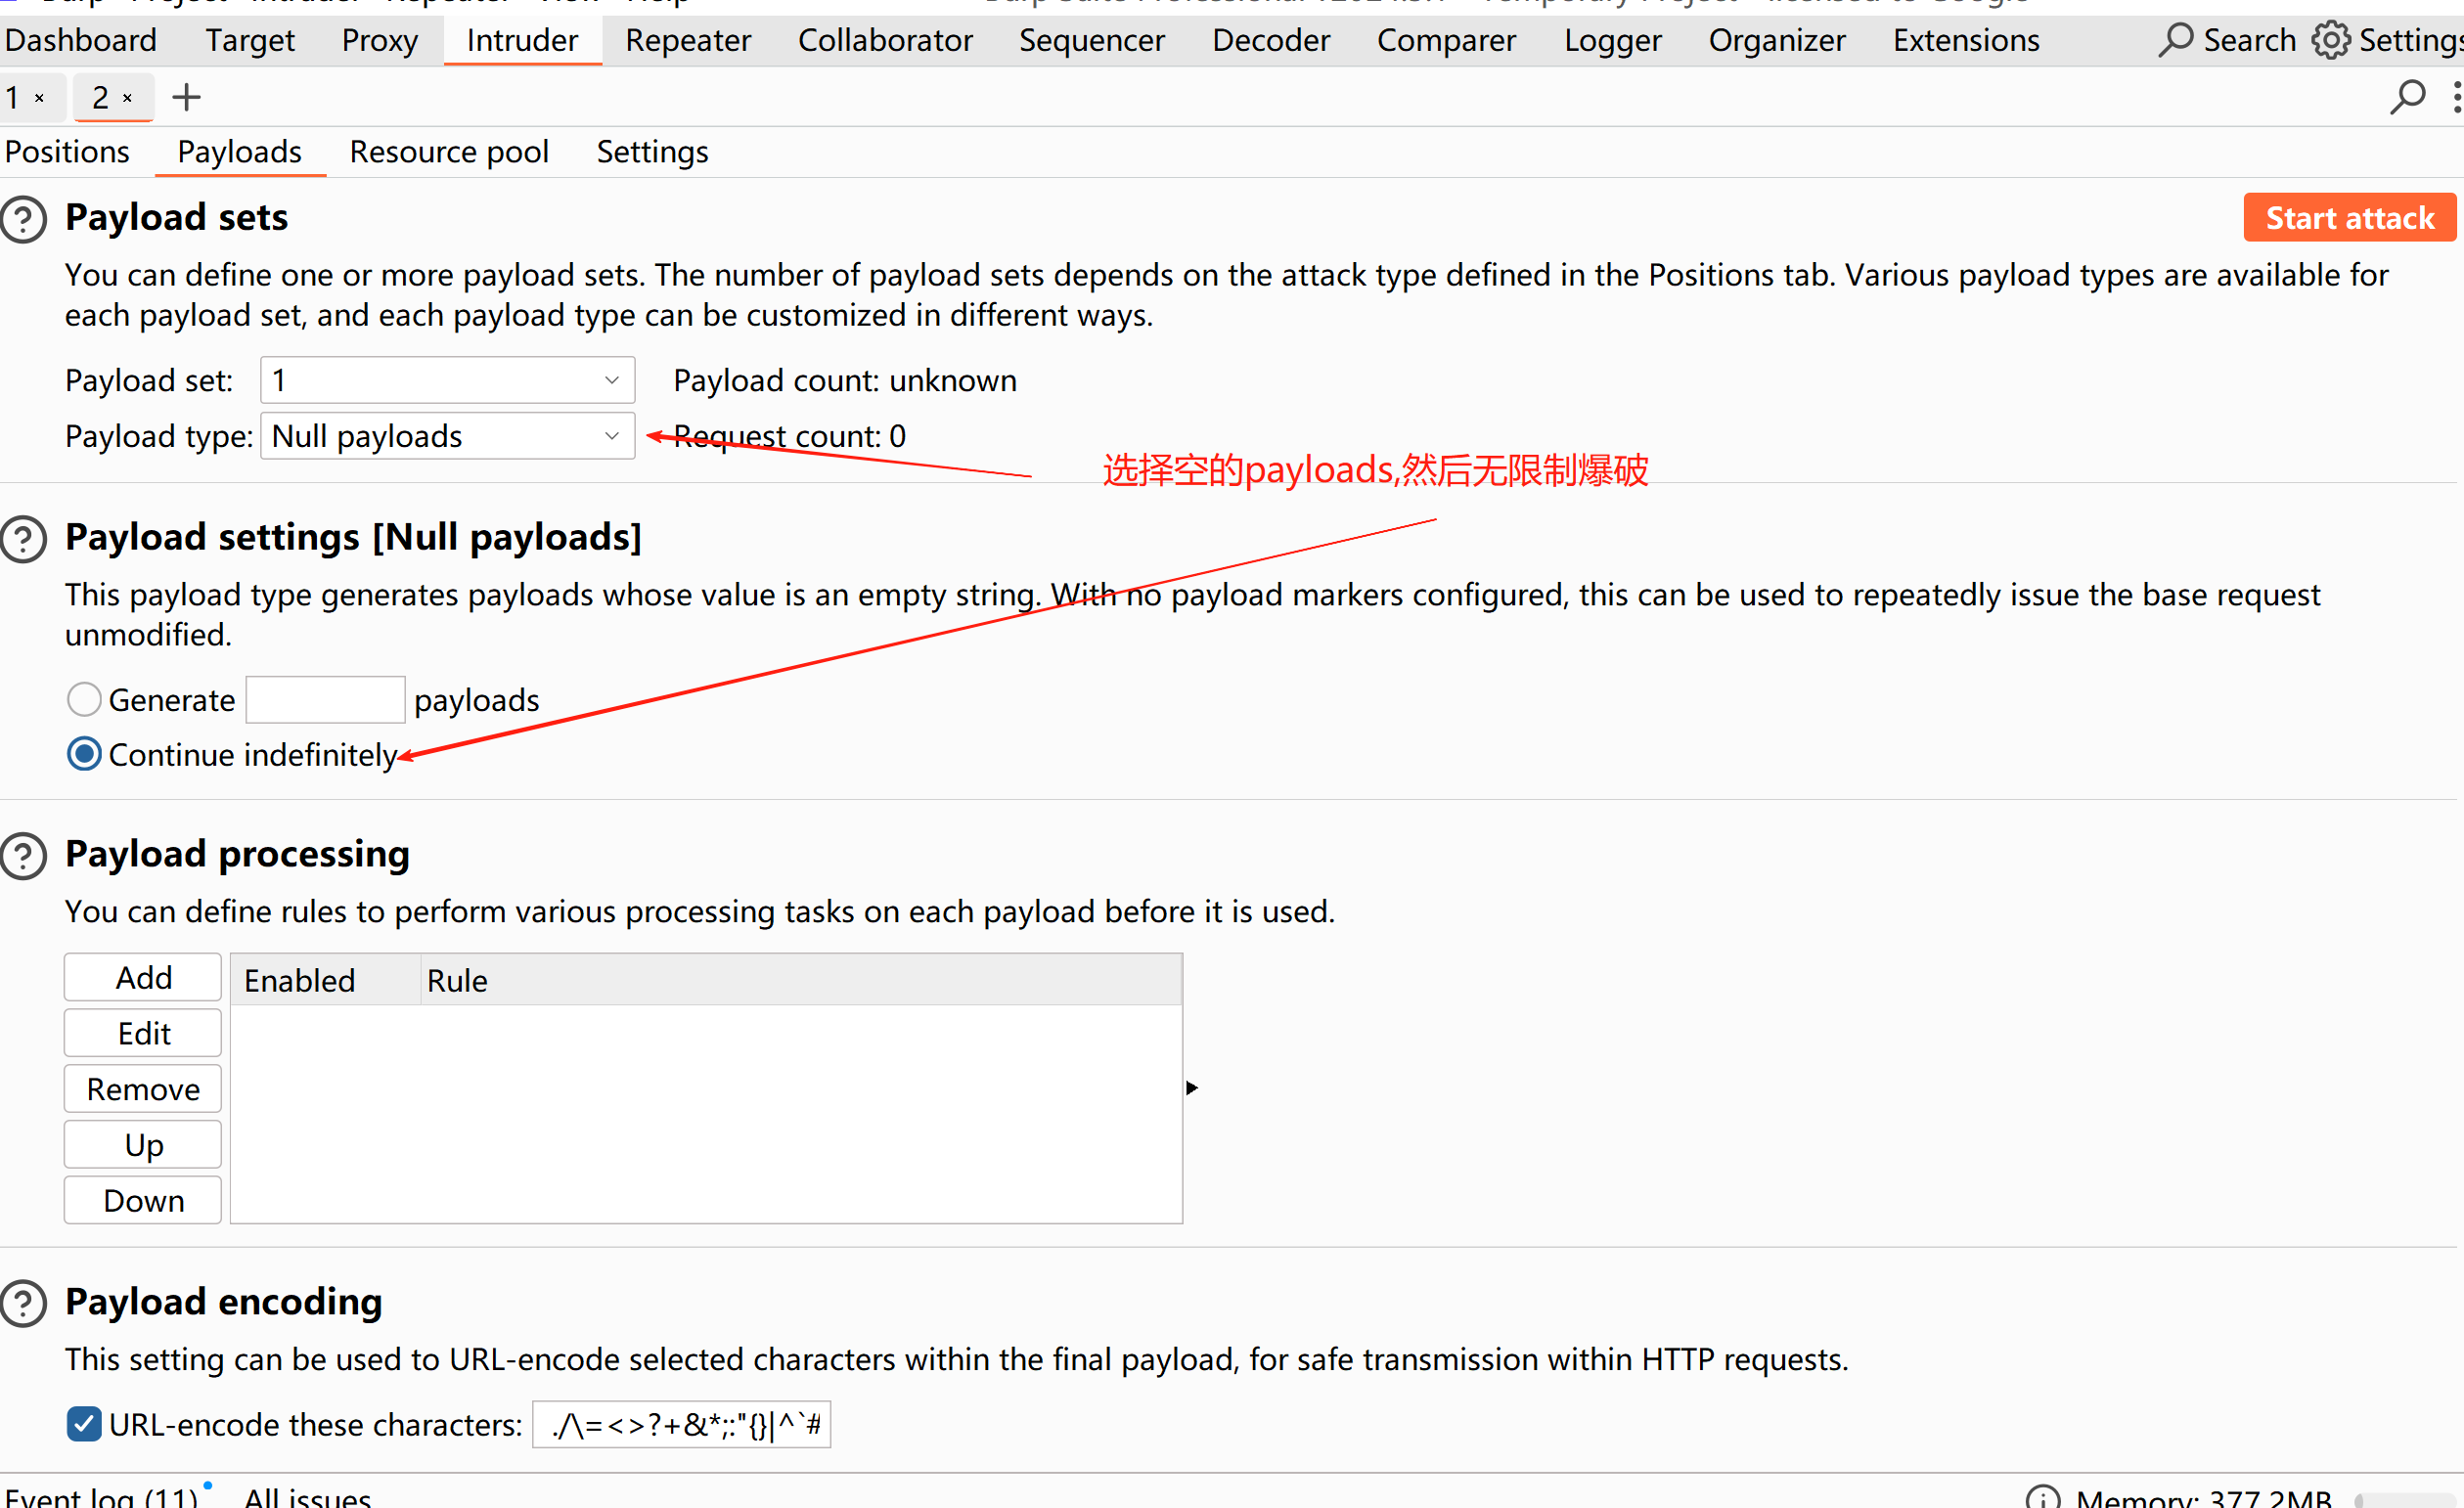Switch to the Repeater tab
This screenshot has height=1508, width=2464.
(688, 40)
